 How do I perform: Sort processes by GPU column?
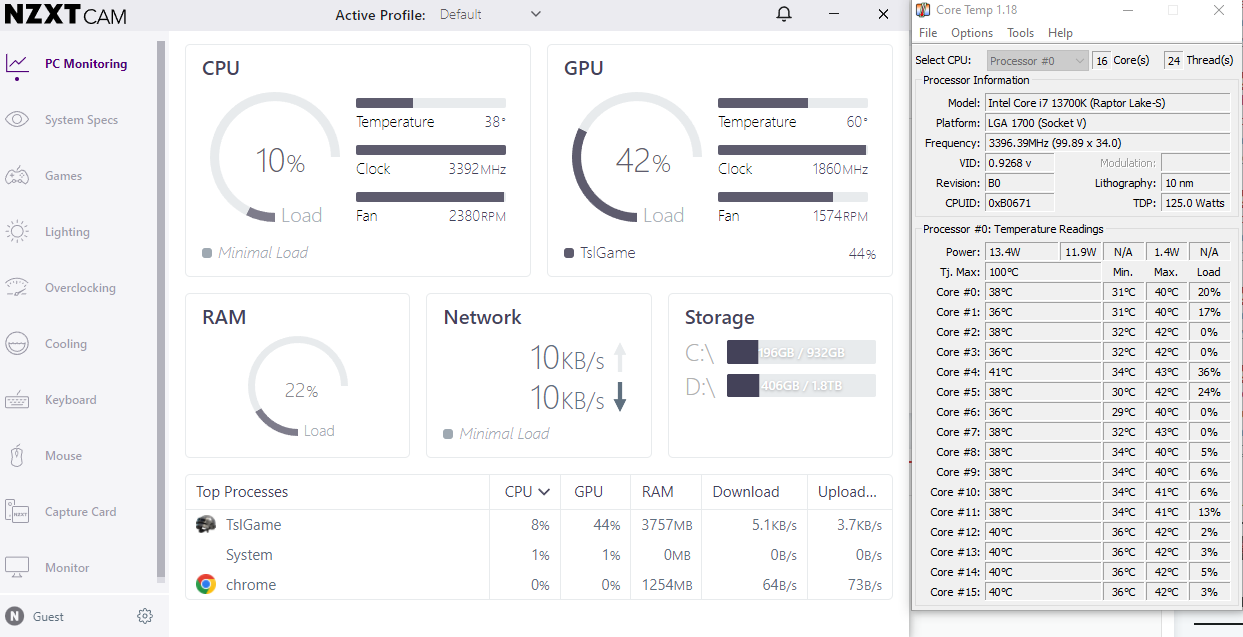[x=589, y=492]
